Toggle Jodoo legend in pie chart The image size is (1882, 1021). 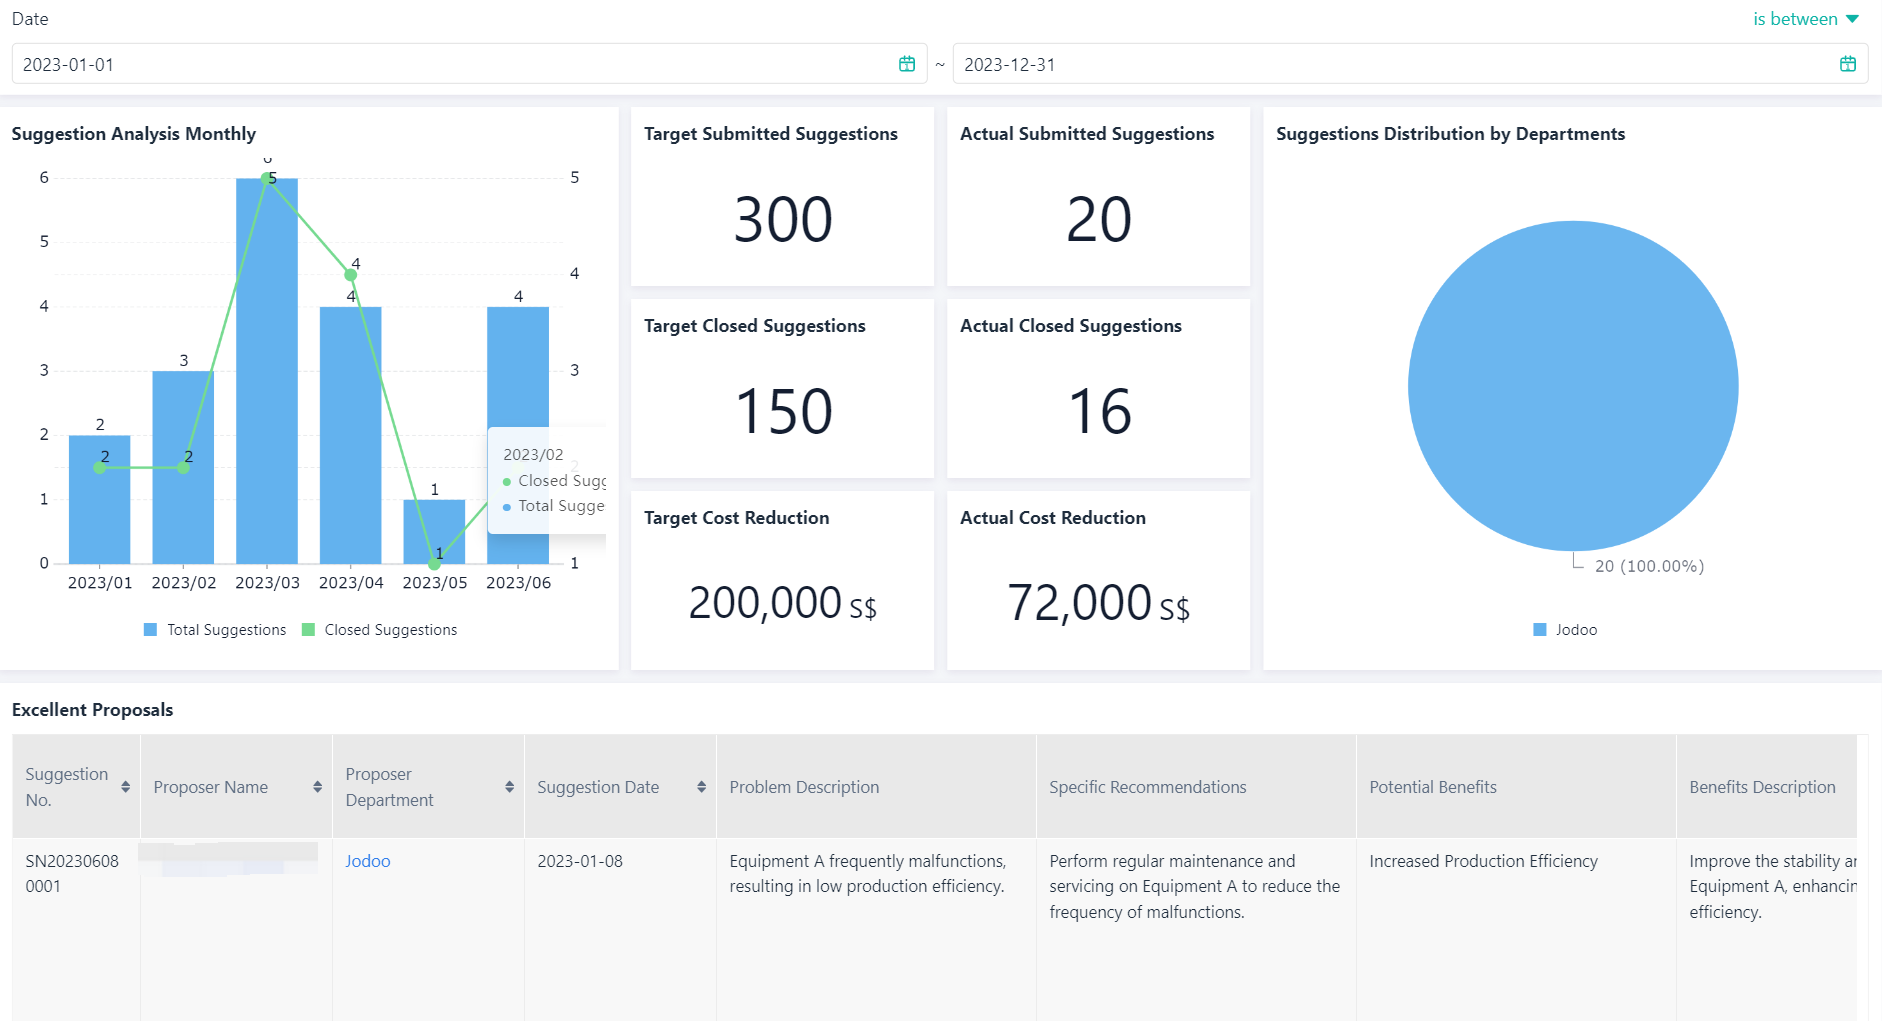pyautogui.click(x=1565, y=630)
